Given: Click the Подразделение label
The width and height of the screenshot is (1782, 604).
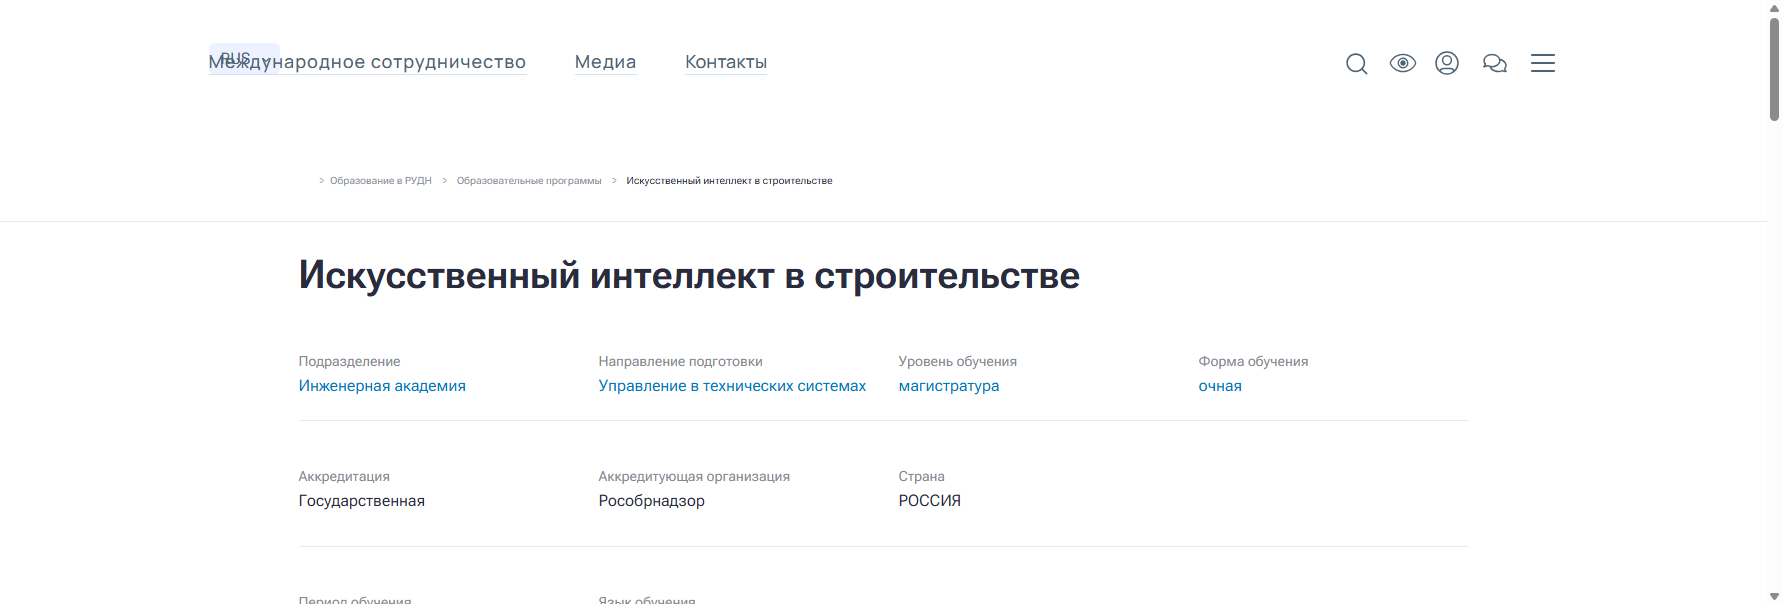Looking at the screenshot, I should coord(349,362).
